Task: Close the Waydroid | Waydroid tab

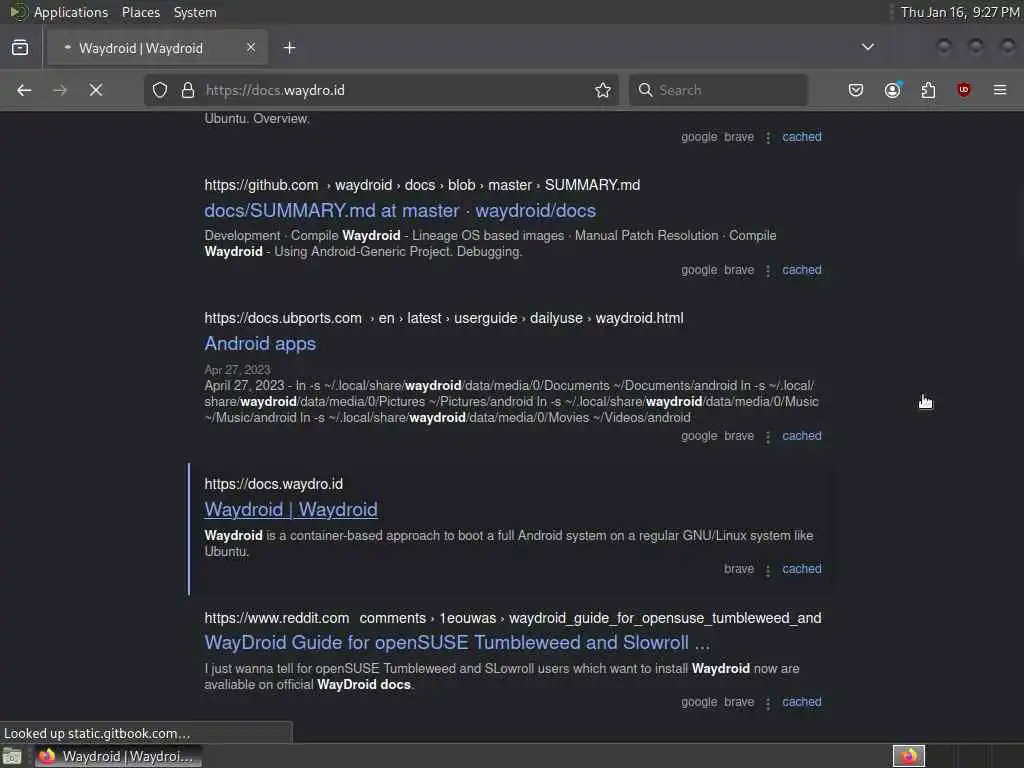Action: (x=251, y=48)
